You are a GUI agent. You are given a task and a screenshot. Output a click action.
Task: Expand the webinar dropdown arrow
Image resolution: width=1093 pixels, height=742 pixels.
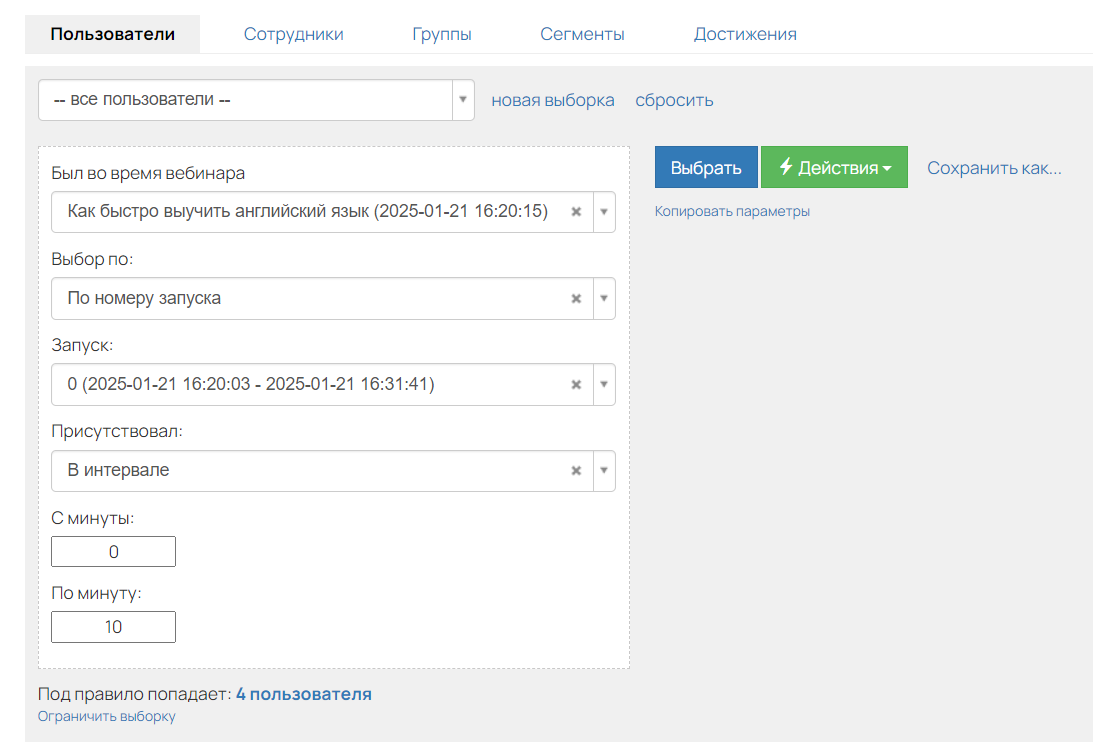(x=604, y=212)
